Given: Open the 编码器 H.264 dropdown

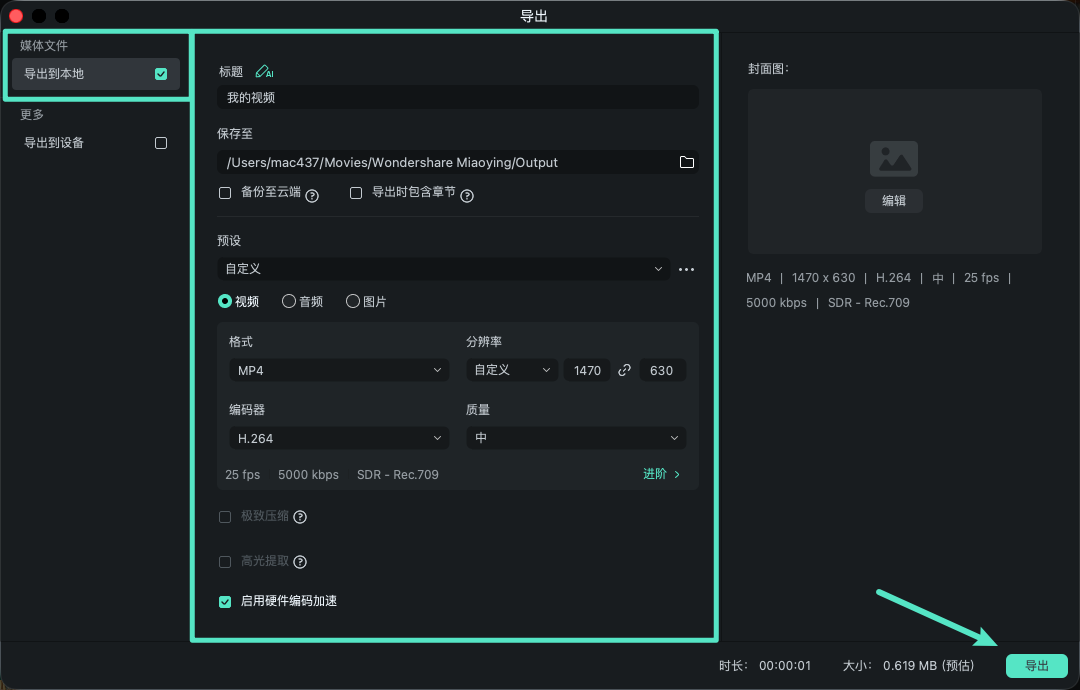Looking at the screenshot, I should (x=339, y=438).
